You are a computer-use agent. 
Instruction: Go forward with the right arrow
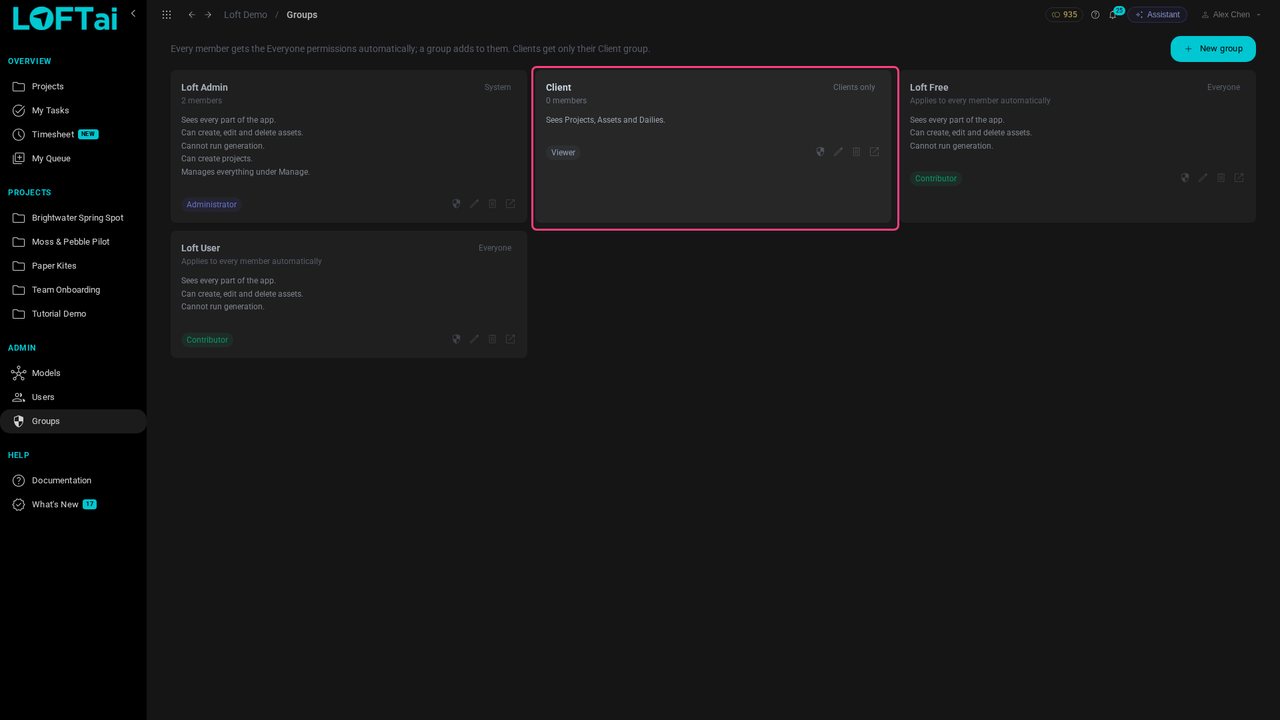tap(208, 15)
